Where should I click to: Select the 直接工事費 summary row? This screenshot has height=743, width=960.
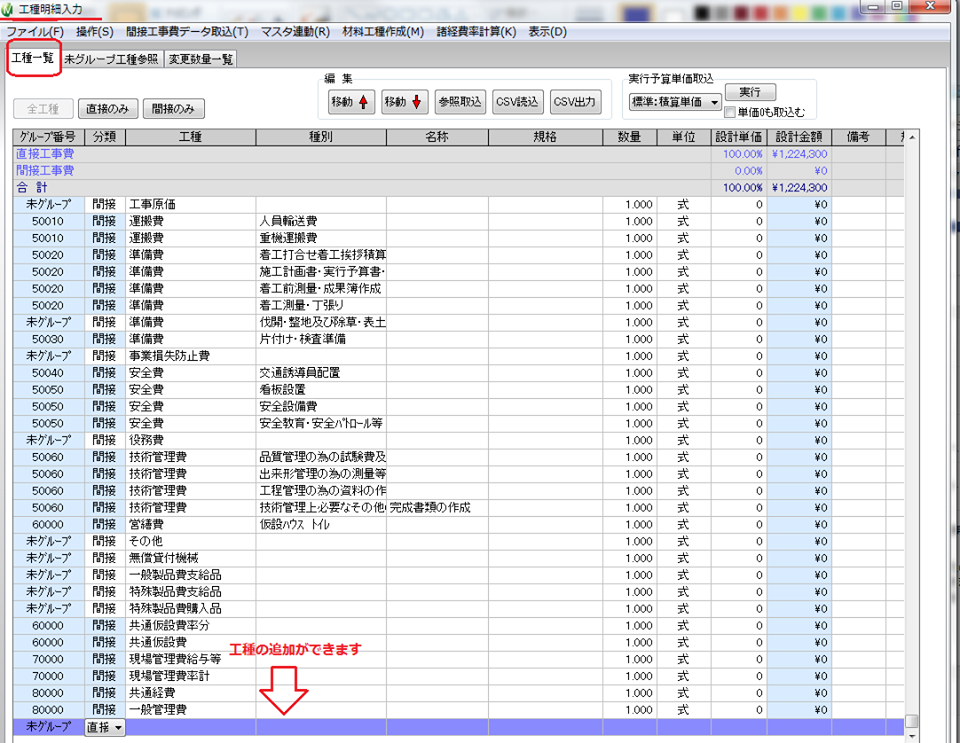click(458, 154)
